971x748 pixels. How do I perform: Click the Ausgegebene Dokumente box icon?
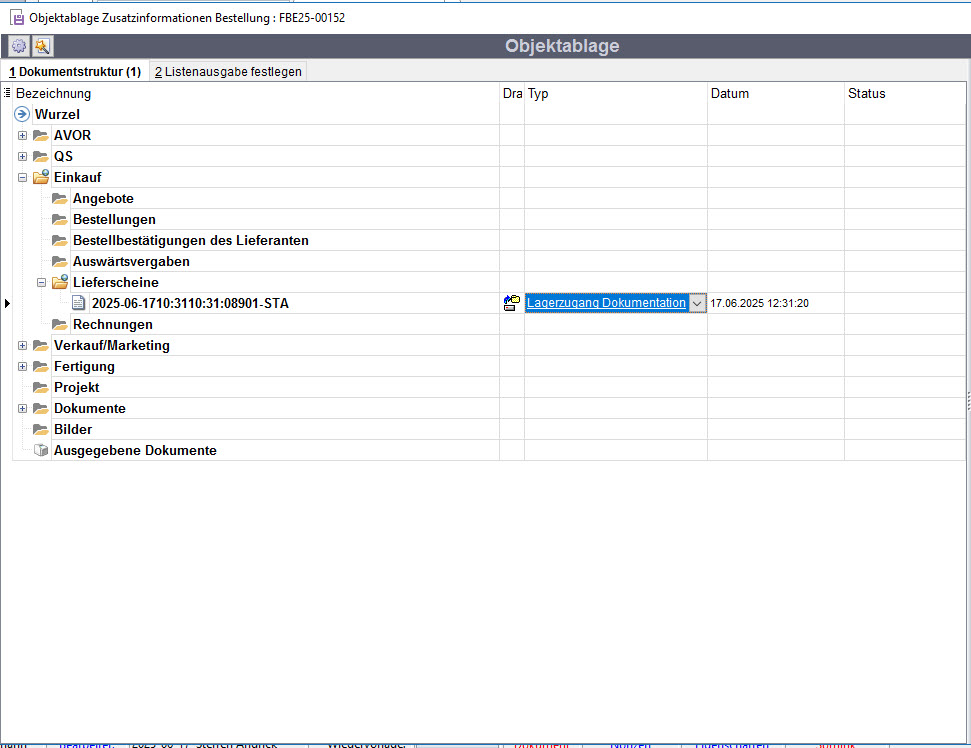pyautogui.click(x=41, y=450)
